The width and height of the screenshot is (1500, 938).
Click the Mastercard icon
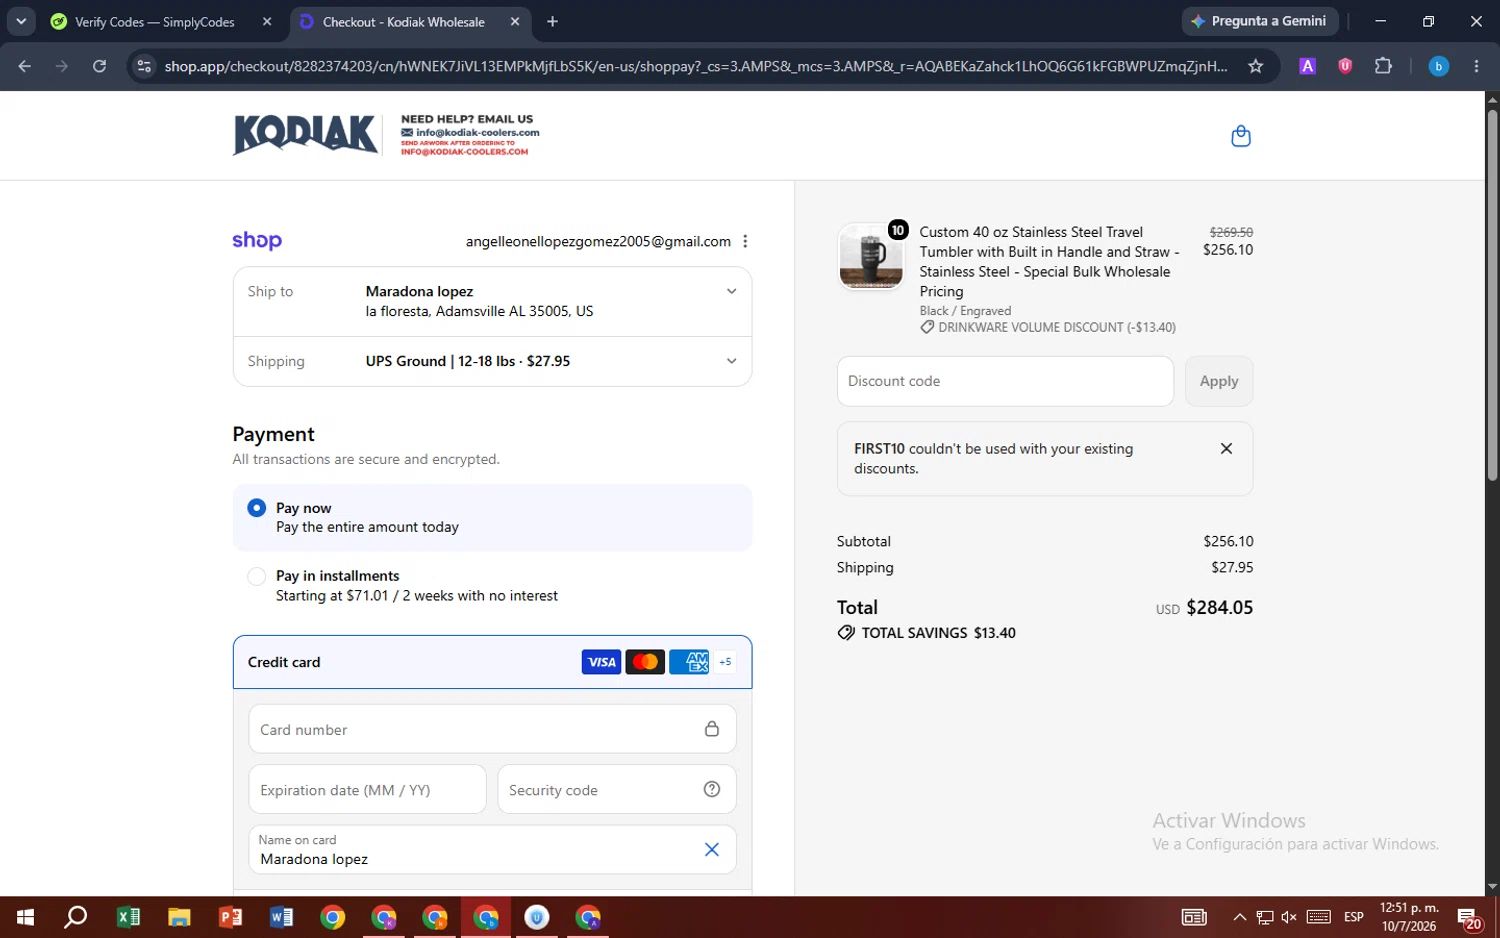click(x=645, y=662)
